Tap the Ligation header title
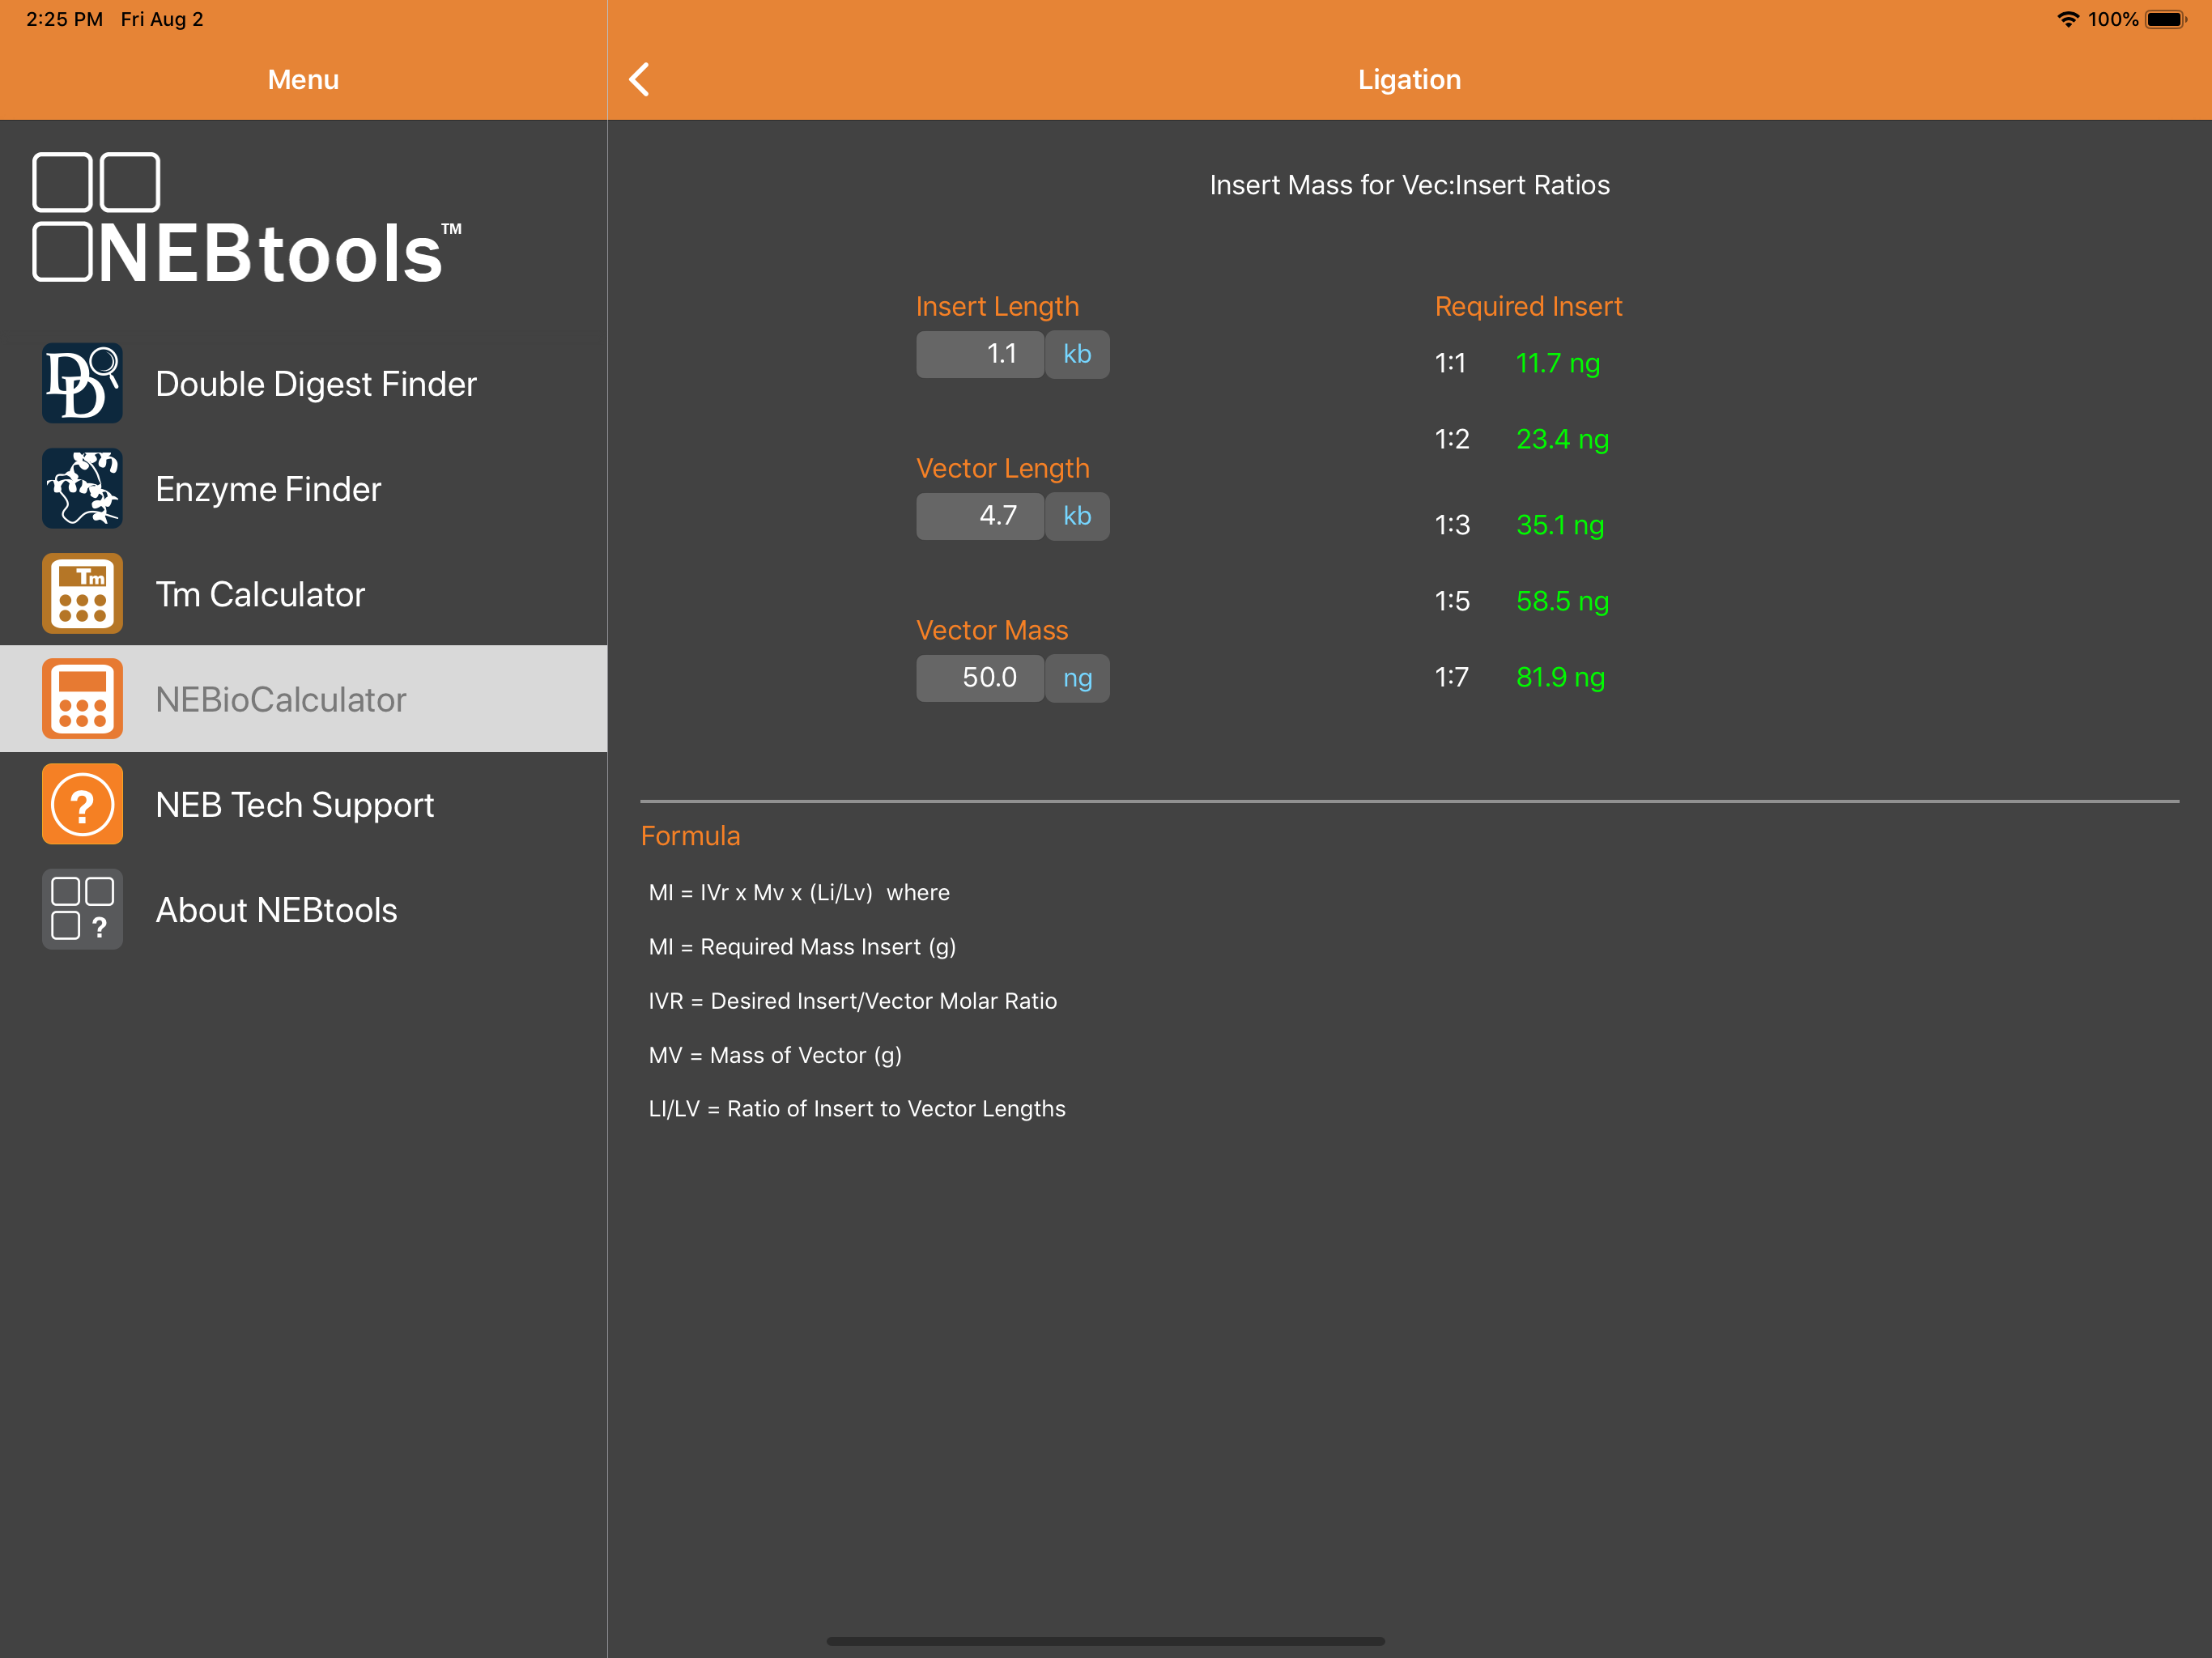Viewport: 2212px width, 1658px height. click(1409, 79)
